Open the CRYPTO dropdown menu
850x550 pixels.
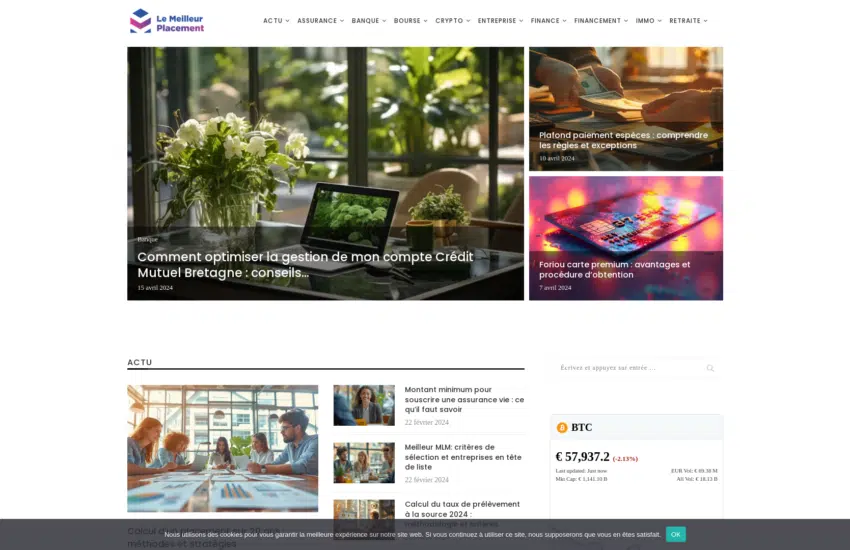coord(452,21)
